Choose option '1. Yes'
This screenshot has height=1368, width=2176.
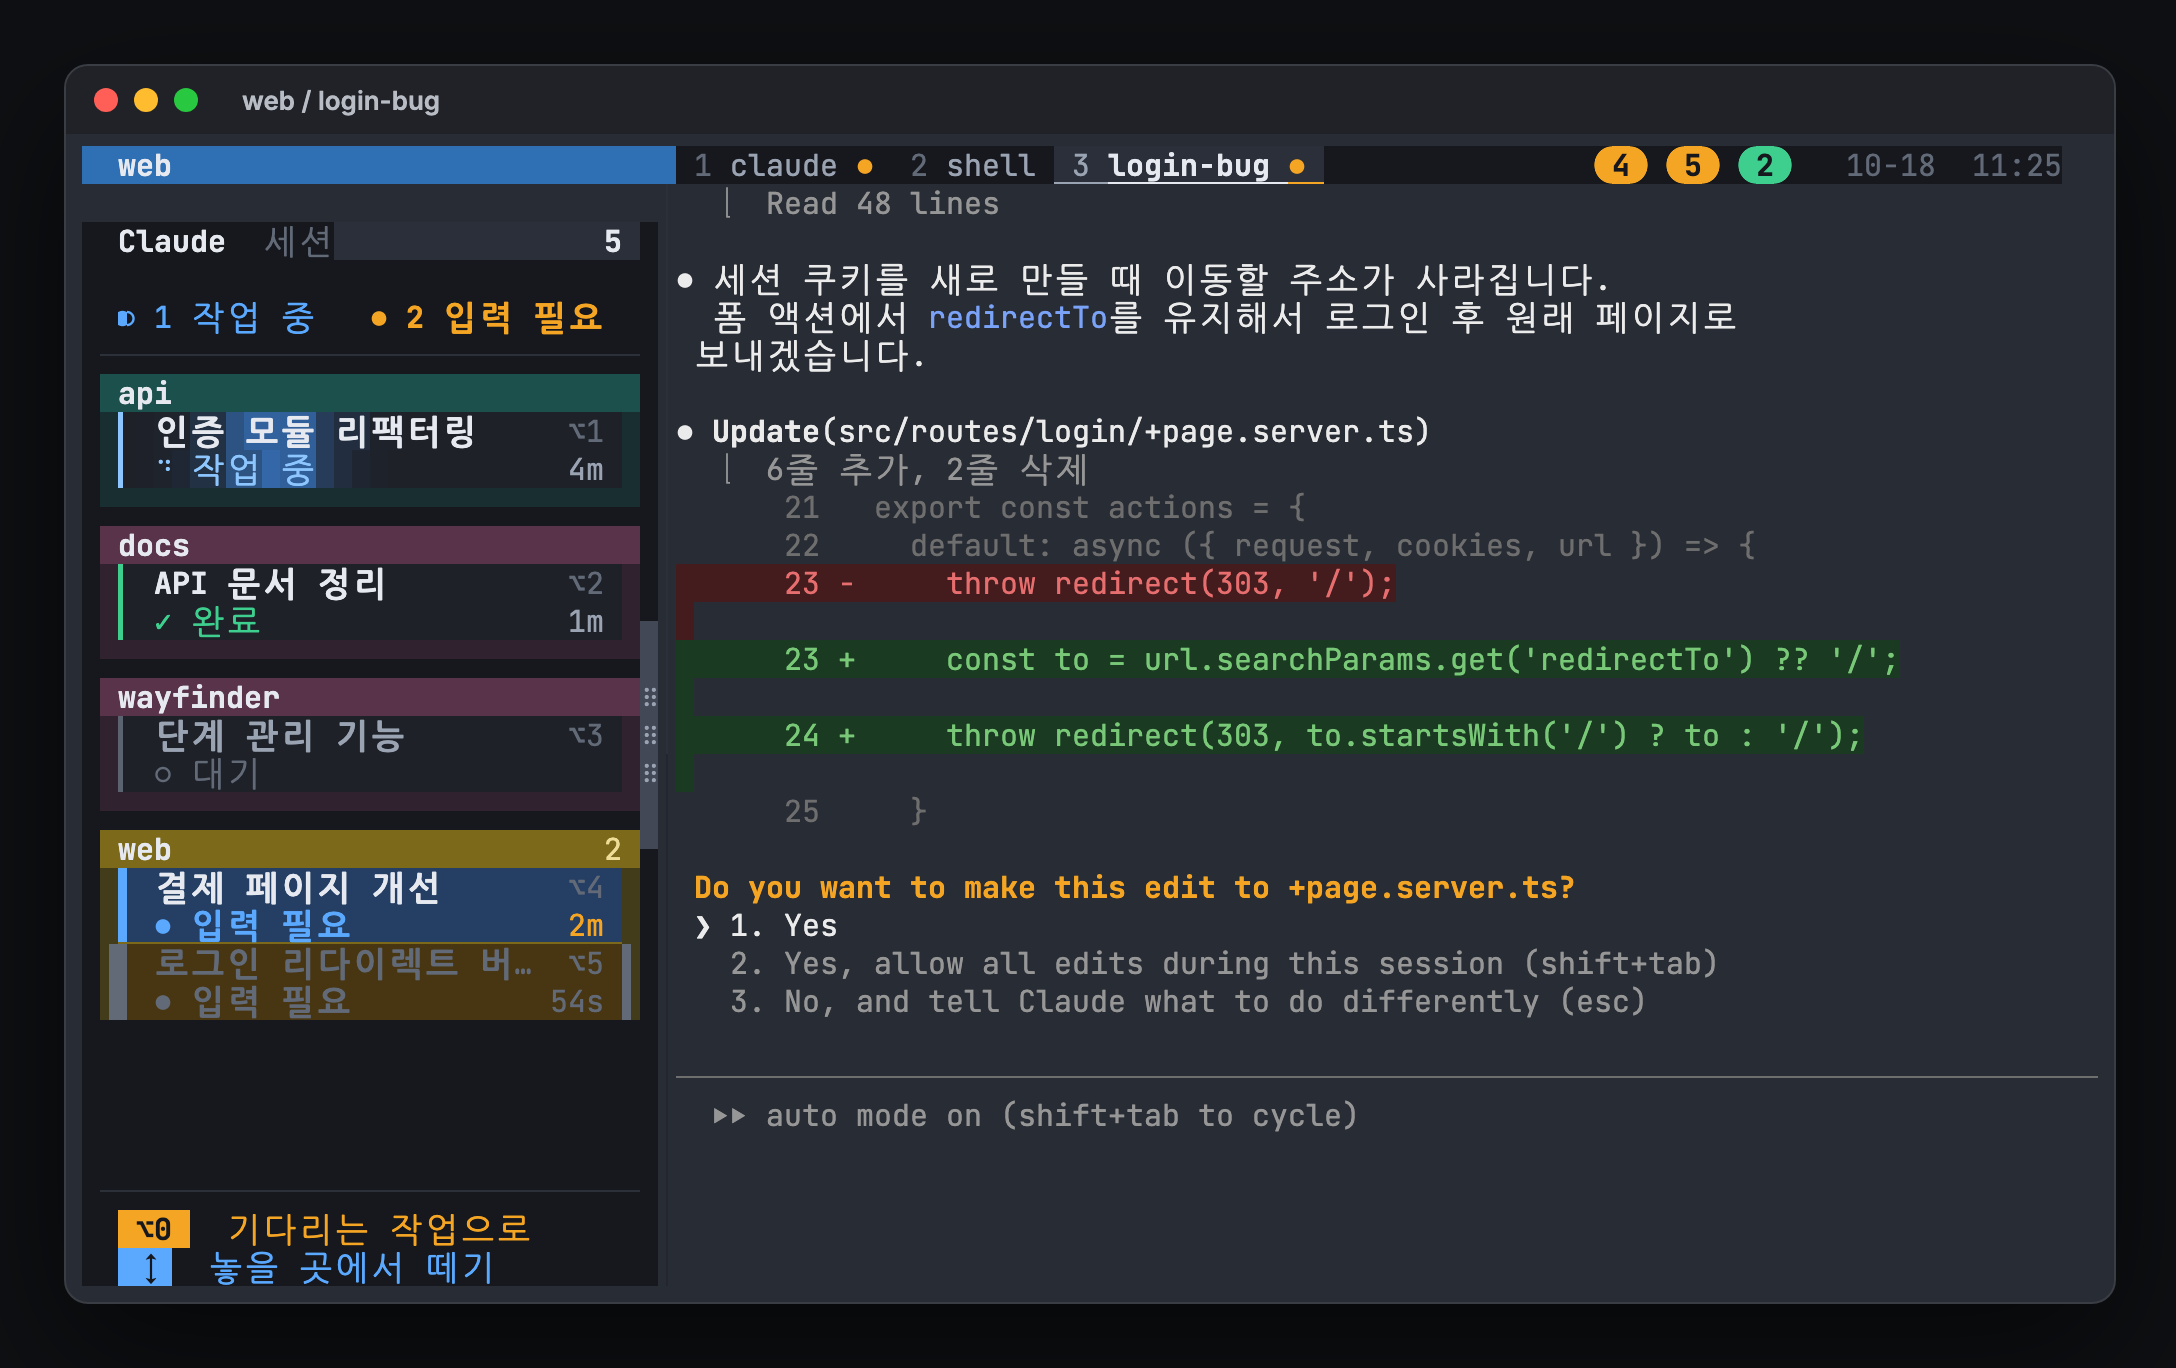coord(784,926)
